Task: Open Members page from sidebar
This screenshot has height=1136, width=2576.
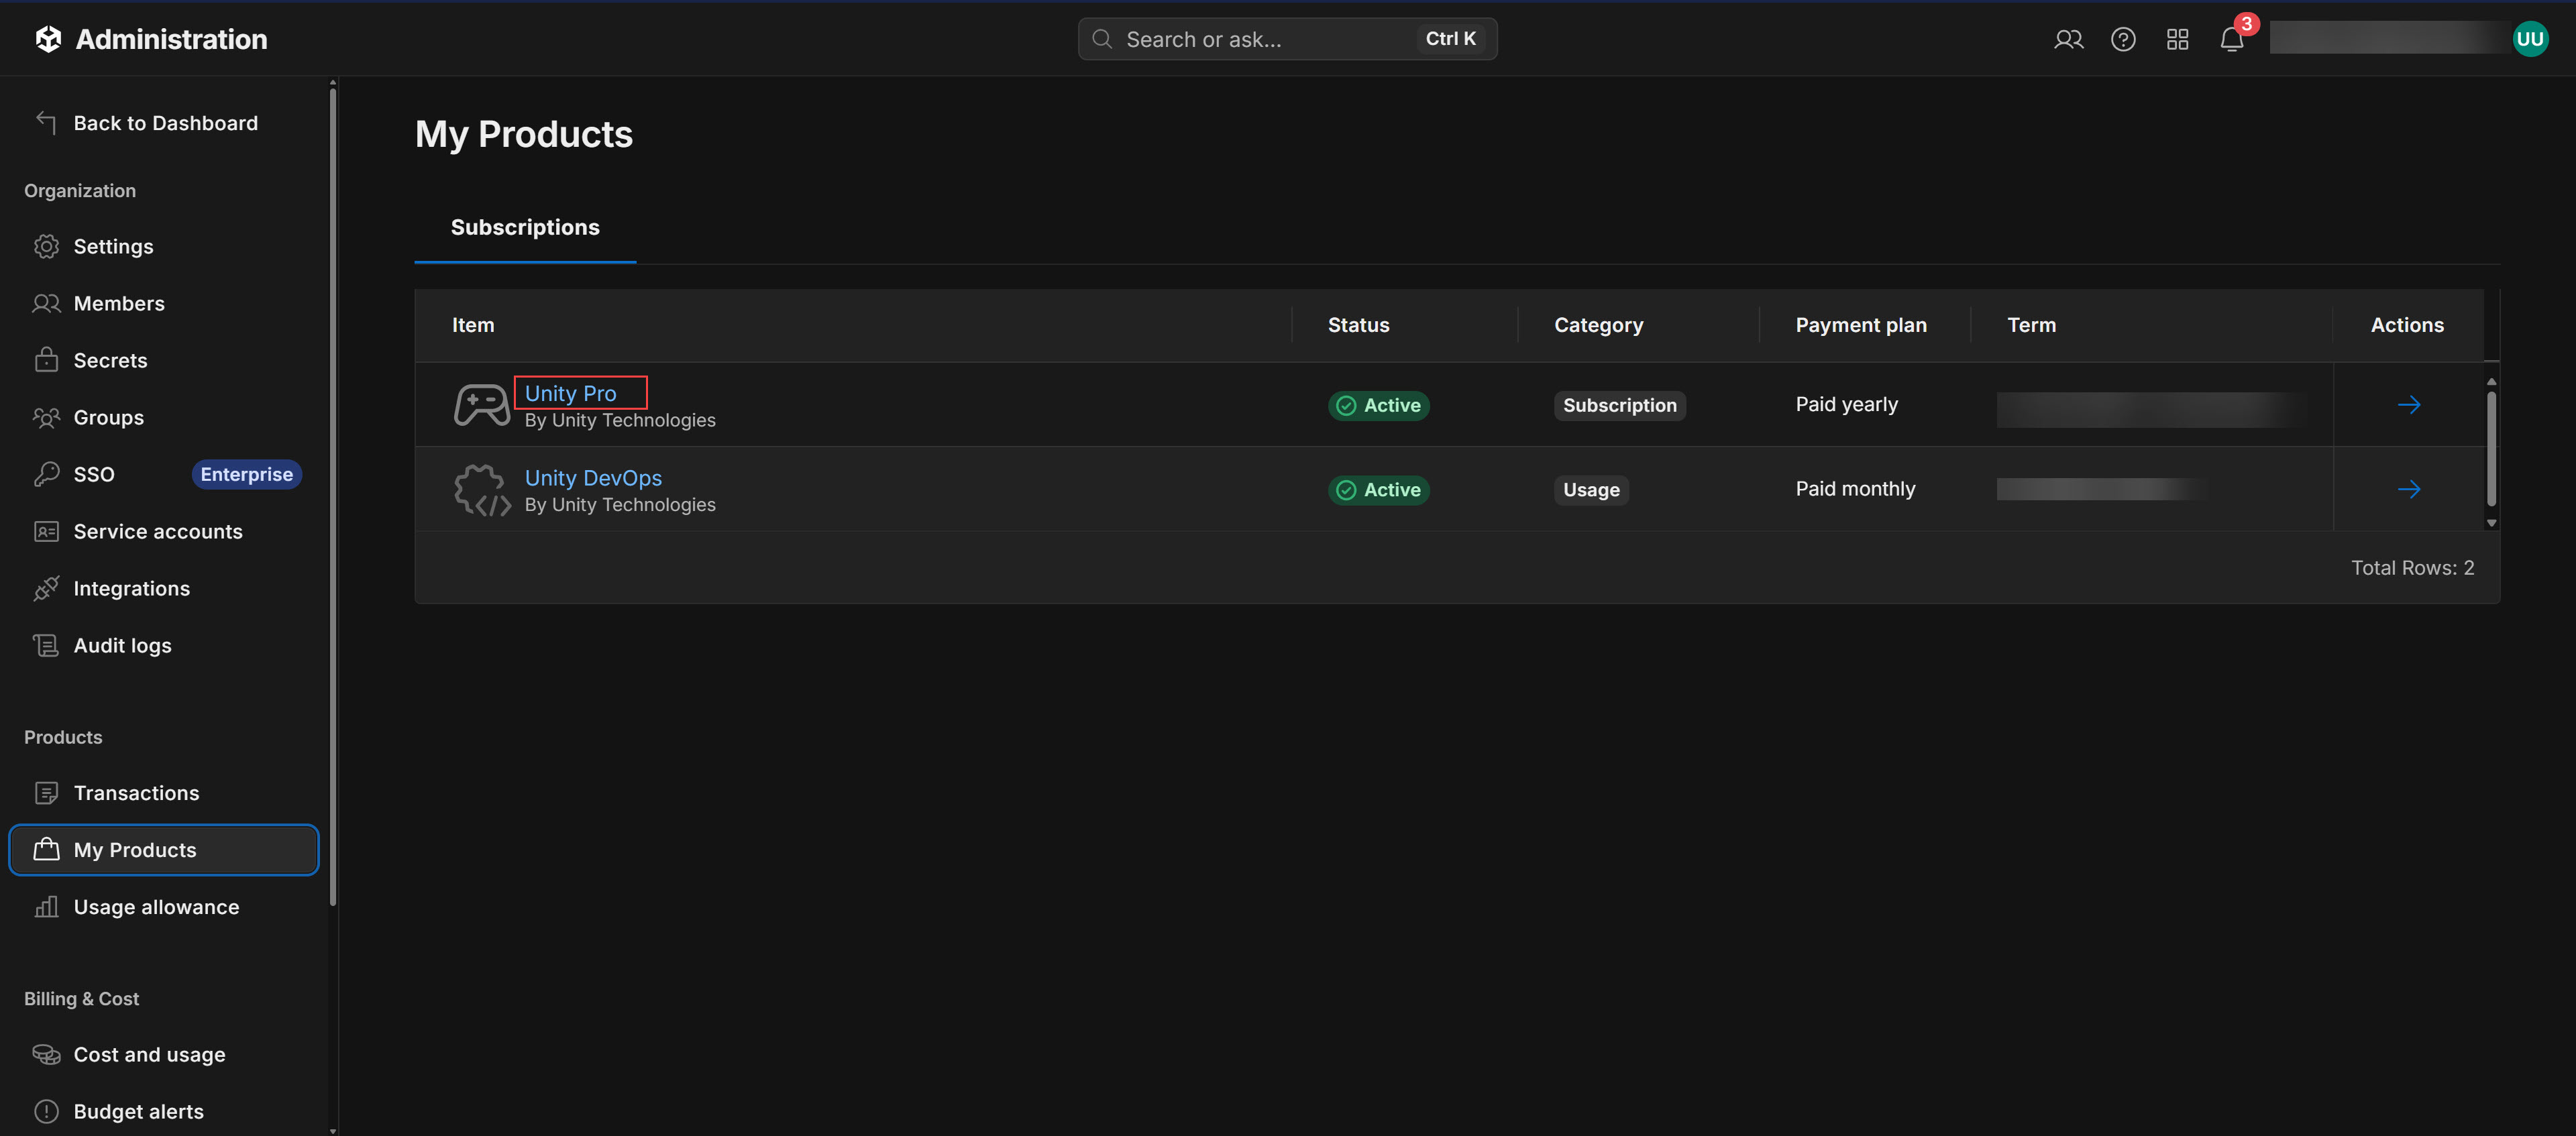Action: (x=164, y=303)
